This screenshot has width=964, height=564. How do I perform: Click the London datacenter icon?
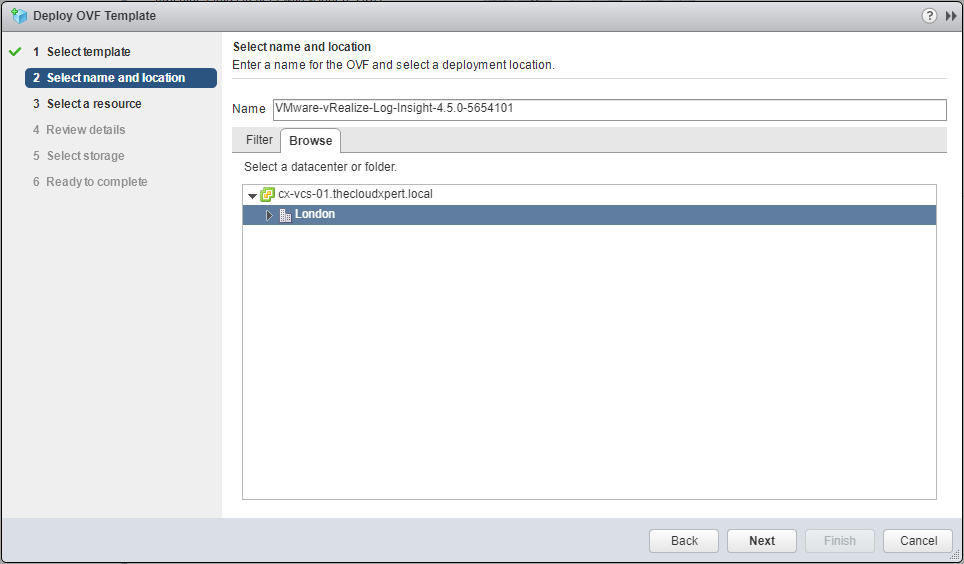(285, 215)
